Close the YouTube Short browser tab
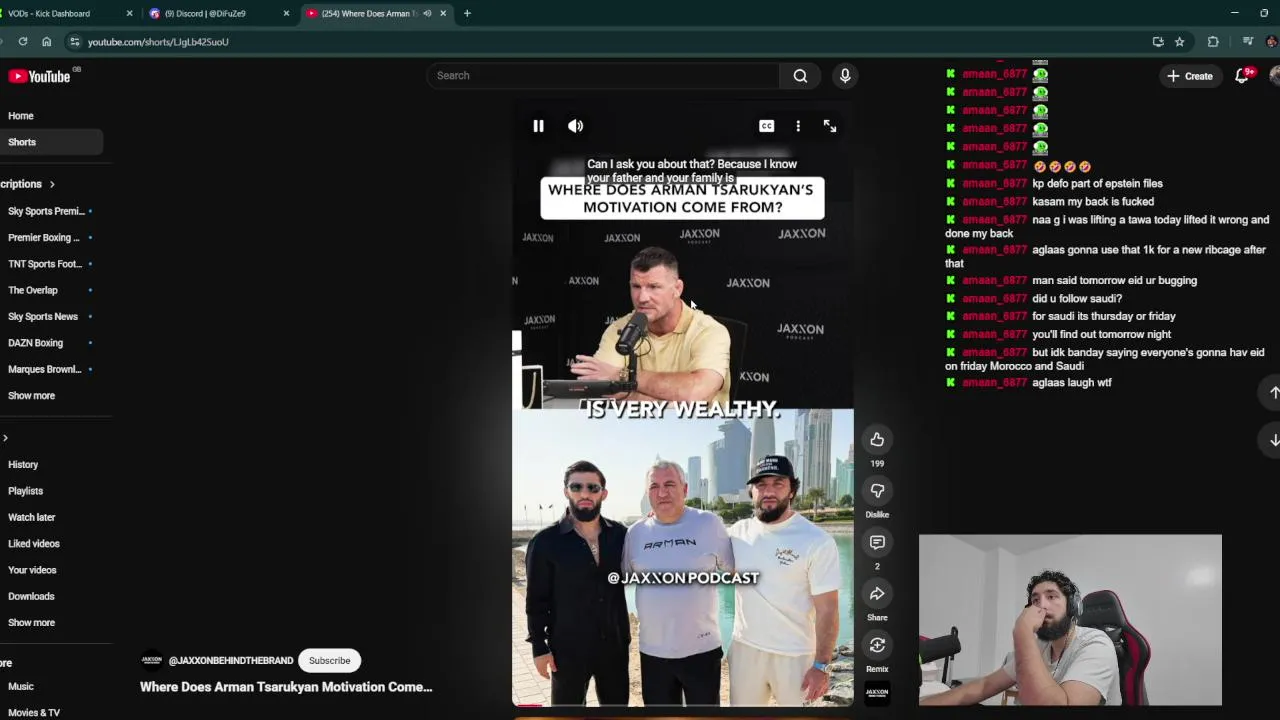This screenshot has width=1280, height=720. point(443,14)
